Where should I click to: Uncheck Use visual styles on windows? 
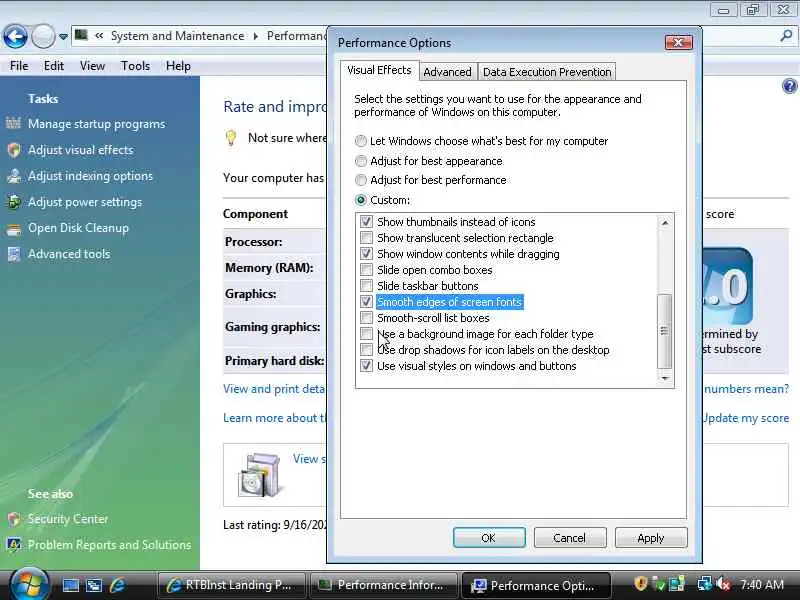(x=366, y=366)
